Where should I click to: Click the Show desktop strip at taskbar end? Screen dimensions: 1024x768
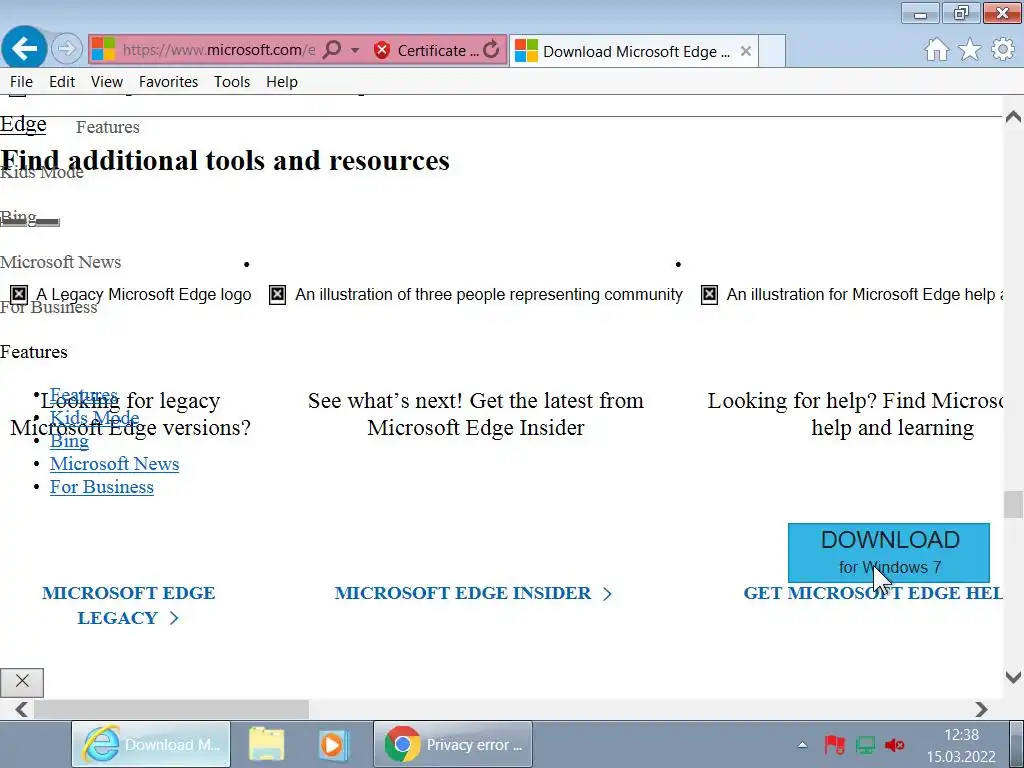1017,744
